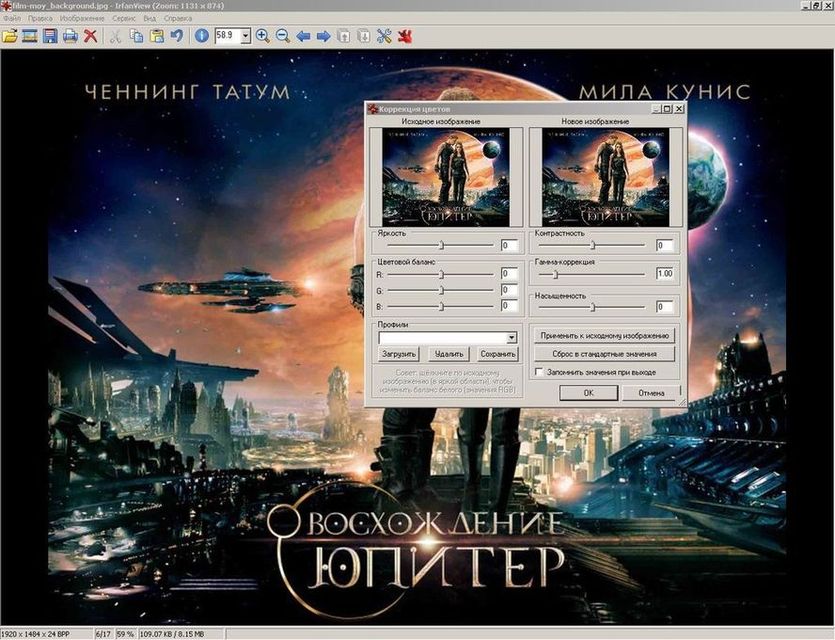This screenshot has height=640, width=835.
Task: Click the Open file folder icon
Action: (x=11, y=36)
